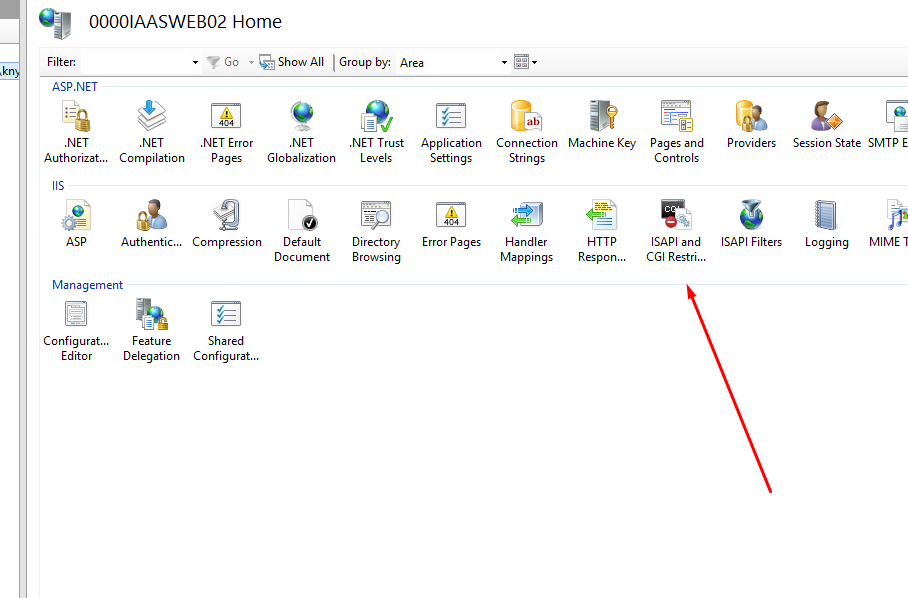This screenshot has width=908, height=598.
Task: Click the server icon beside Home title
Action: [56, 23]
